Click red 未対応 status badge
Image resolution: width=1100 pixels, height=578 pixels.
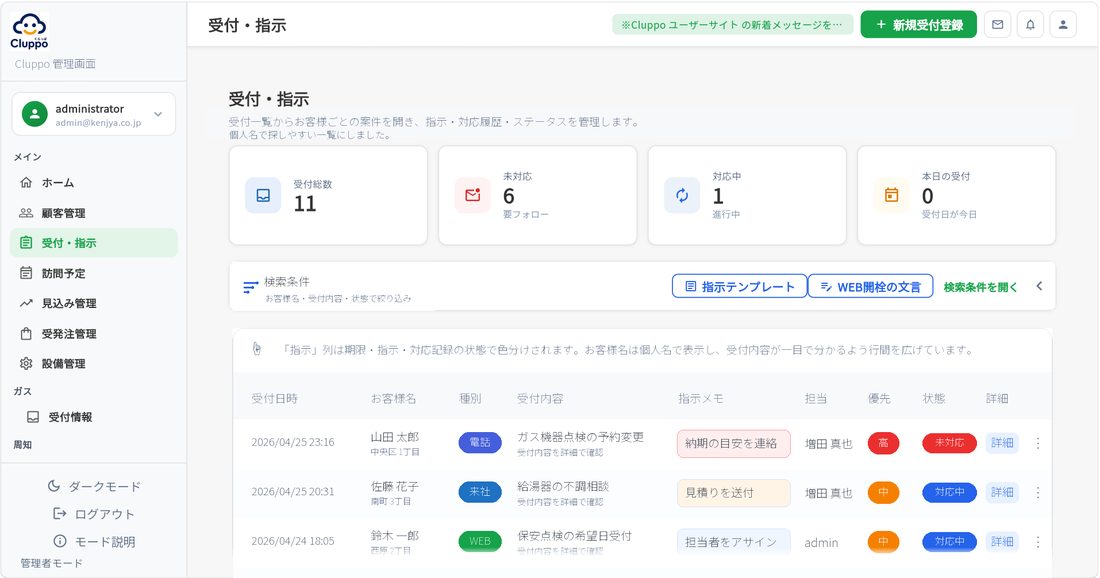pyautogui.click(x=949, y=443)
